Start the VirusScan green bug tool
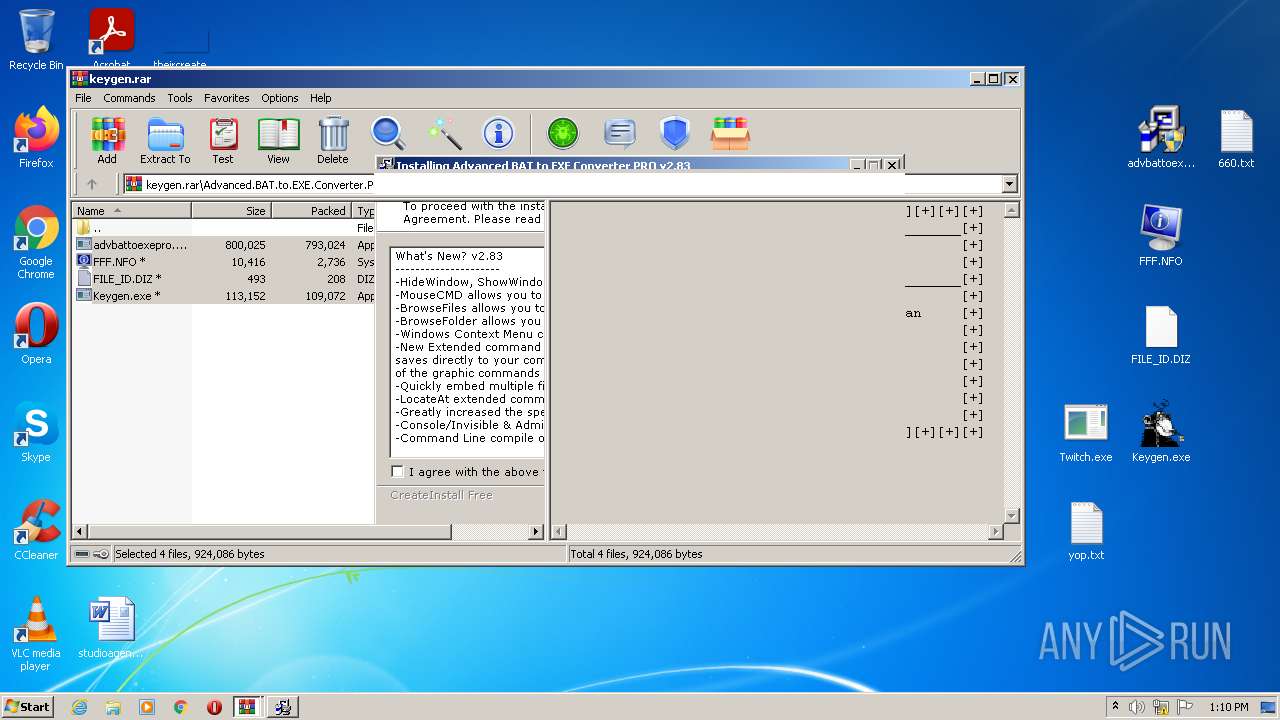Viewport: 1280px width, 720px height. 563,133
